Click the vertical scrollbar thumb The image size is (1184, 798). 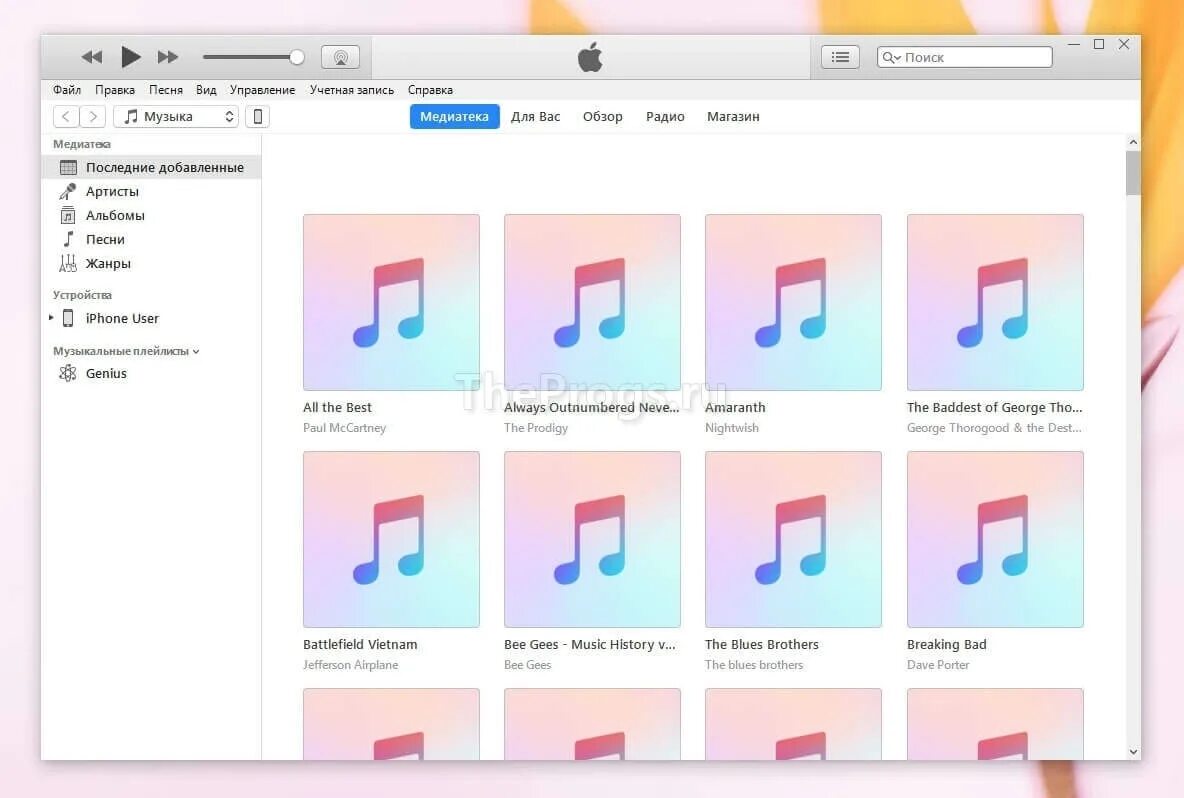pyautogui.click(x=1133, y=173)
